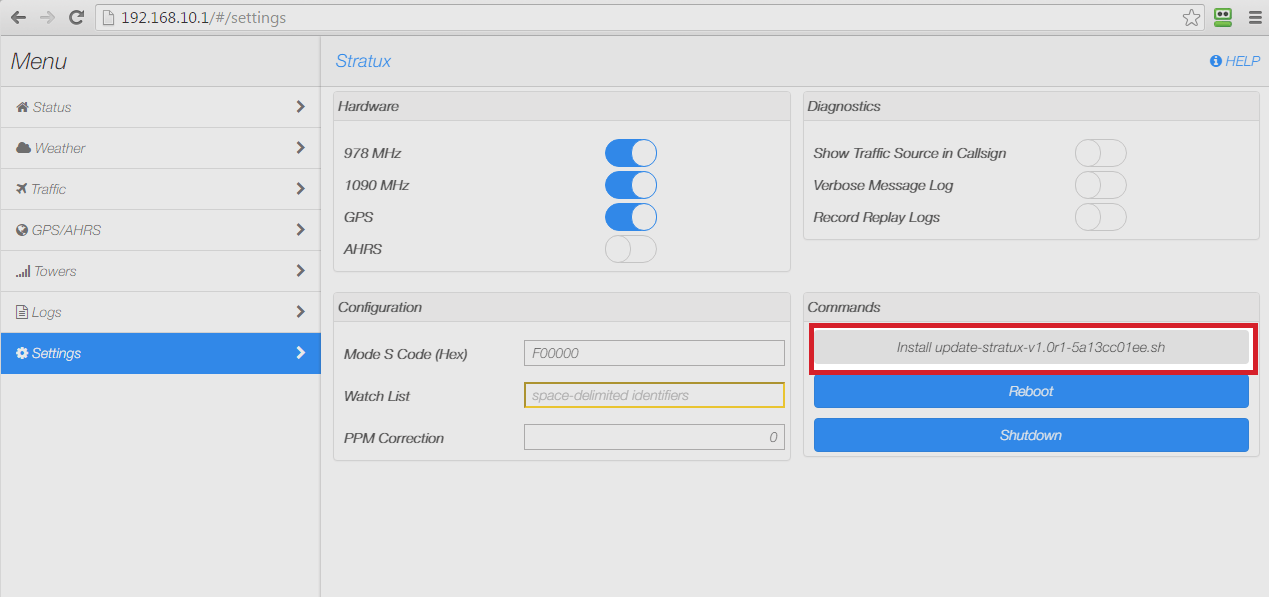Enable Record Replay Logs switch
1269x597 pixels.
tap(1100, 217)
